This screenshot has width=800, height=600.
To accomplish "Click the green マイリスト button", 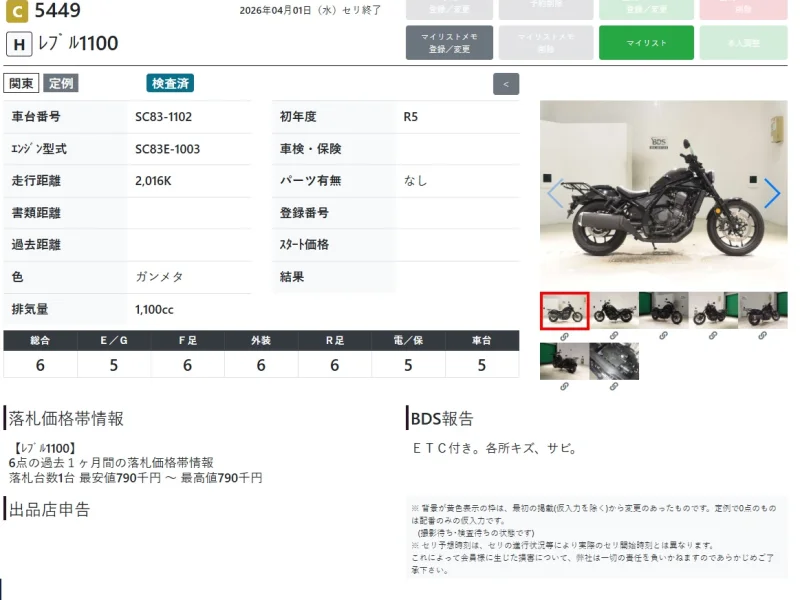I will pos(646,43).
